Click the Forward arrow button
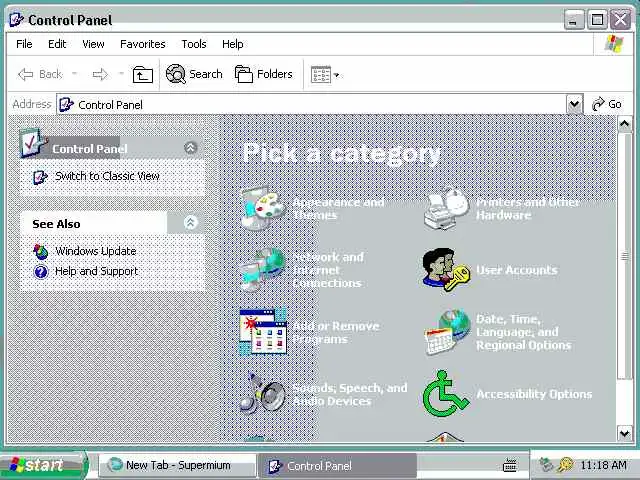This screenshot has width=640, height=480. click(100, 74)
